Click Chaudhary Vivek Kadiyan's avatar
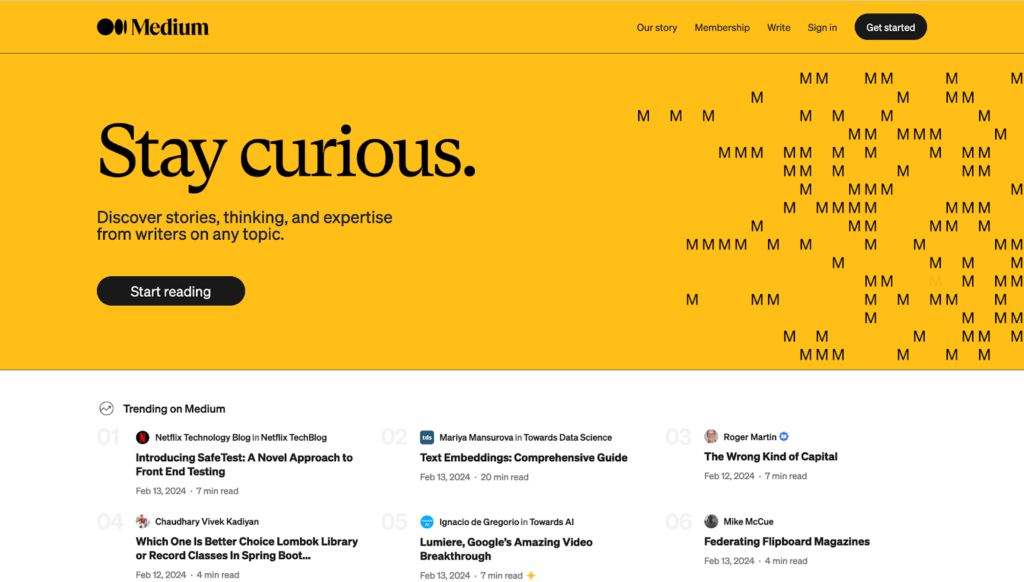Image resolution: width=1024 pixels, height=582 pixels. tap(142, 521)
